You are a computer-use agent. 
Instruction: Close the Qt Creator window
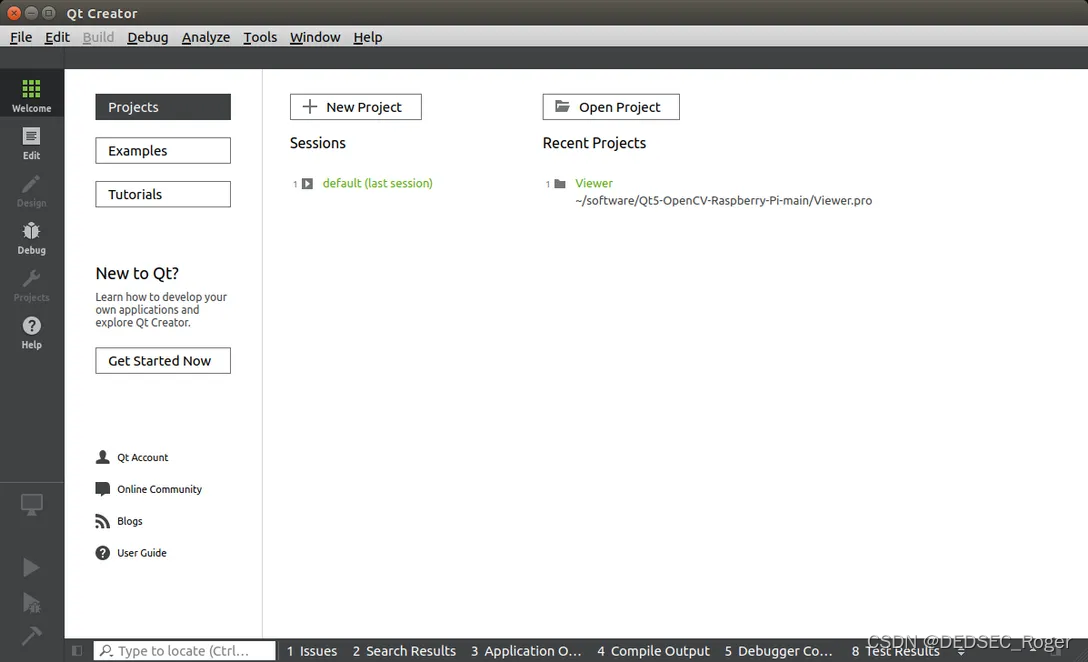point(14,13)
